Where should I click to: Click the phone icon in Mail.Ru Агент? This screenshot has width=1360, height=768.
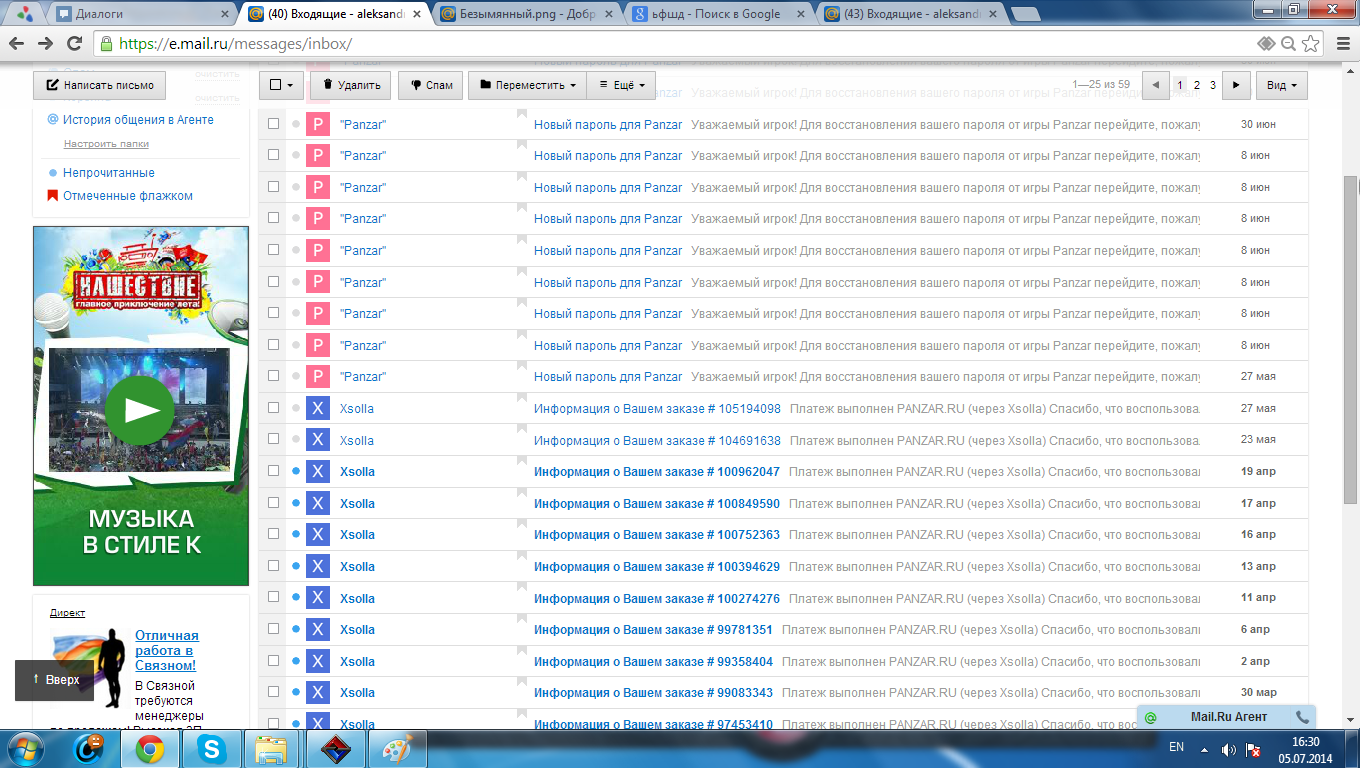click(x=1302, y=717)
